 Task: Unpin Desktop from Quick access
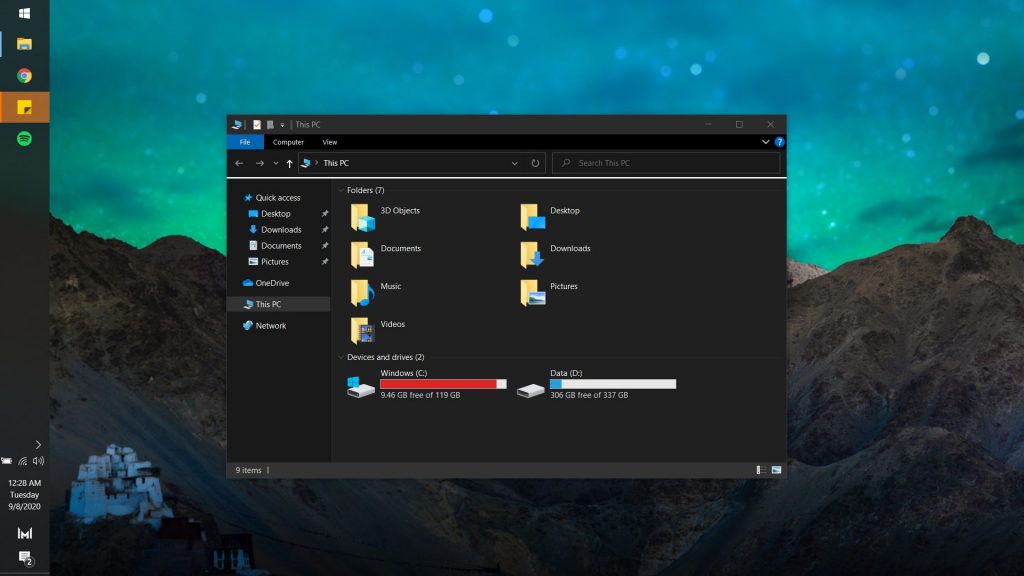coord(325,214)
